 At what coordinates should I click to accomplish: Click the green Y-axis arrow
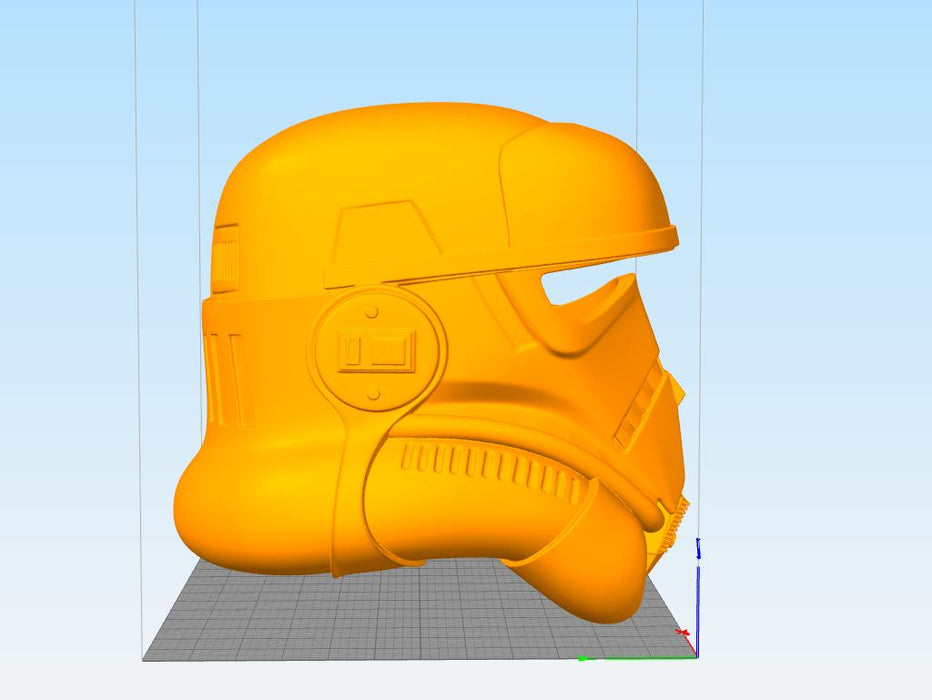tap(586, 658)
